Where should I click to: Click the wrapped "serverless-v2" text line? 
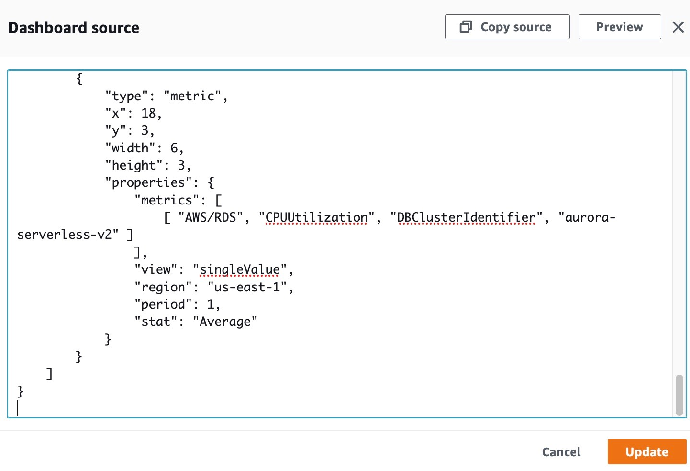[x=66, y=234]
